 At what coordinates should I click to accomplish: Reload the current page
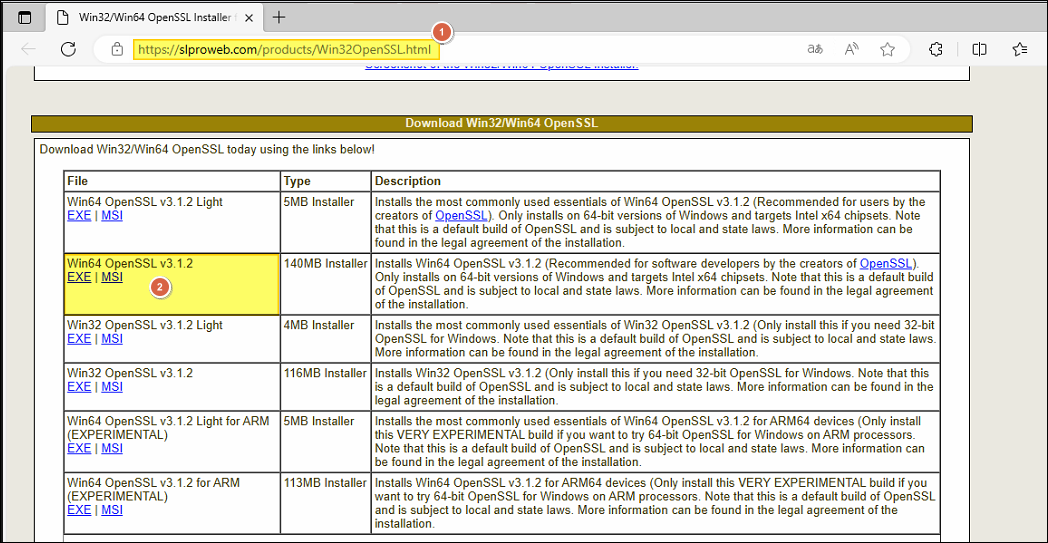coord(68,49)
